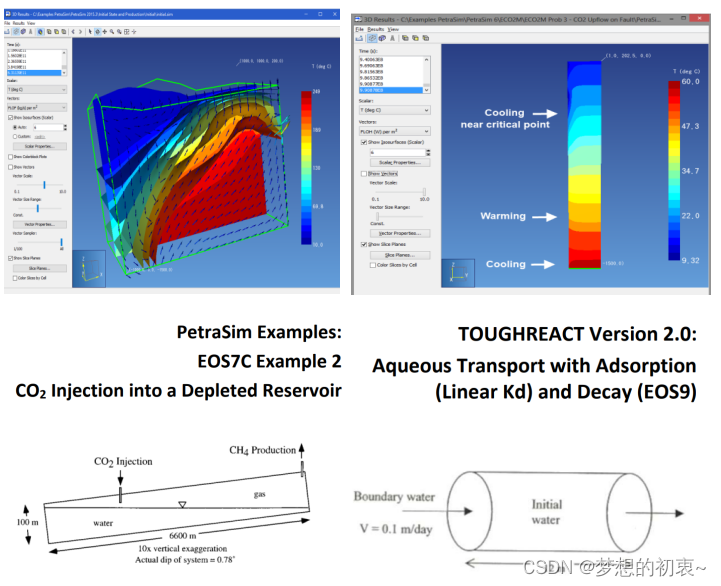Click the first toolbar icon in left window

click(x=7, y=32)
